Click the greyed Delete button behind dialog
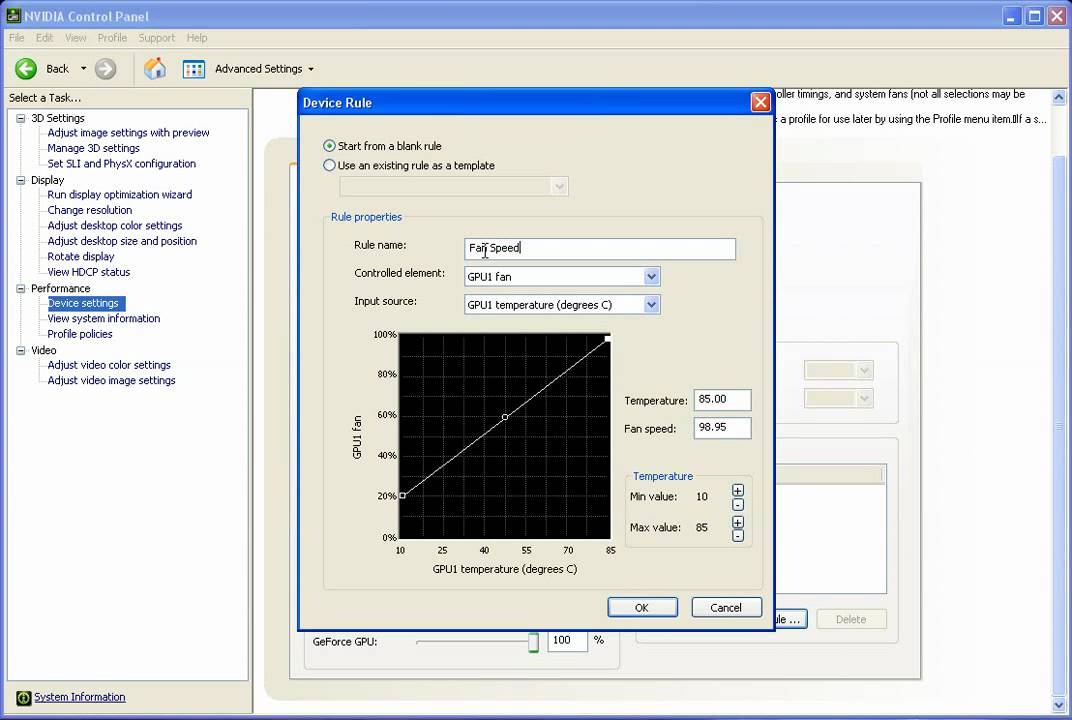 coord(851,619)
